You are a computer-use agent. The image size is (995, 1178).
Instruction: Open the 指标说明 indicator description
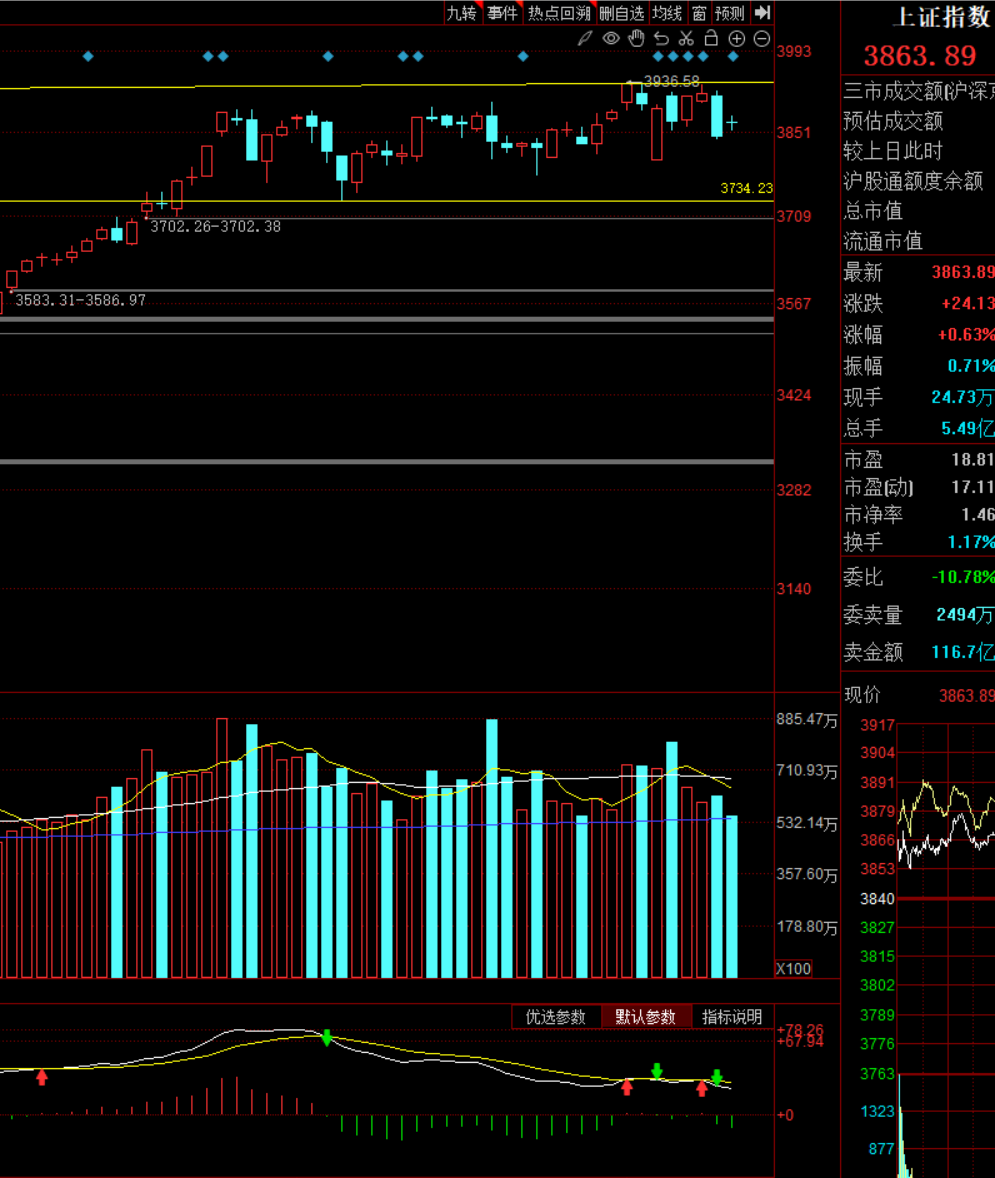[732, 1017]
